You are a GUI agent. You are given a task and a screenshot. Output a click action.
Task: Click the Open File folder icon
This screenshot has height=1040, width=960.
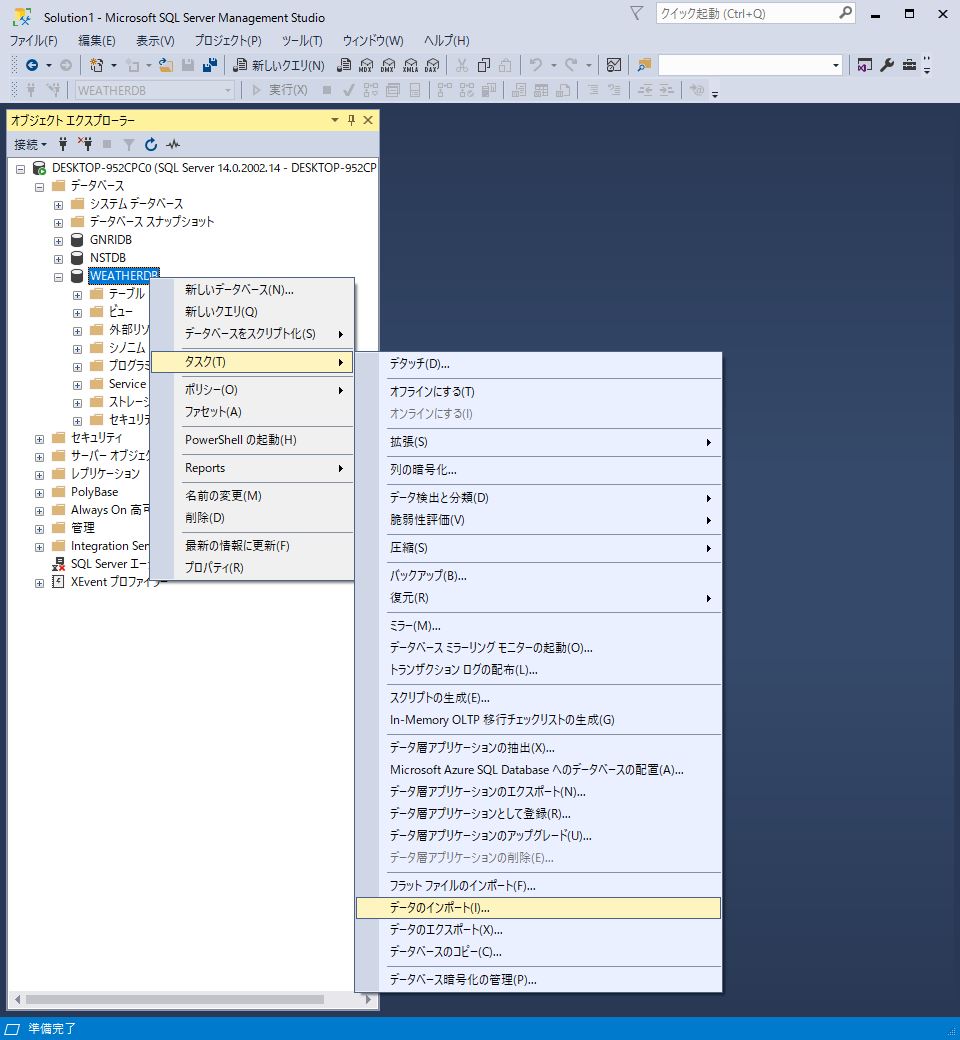[166, 65]
